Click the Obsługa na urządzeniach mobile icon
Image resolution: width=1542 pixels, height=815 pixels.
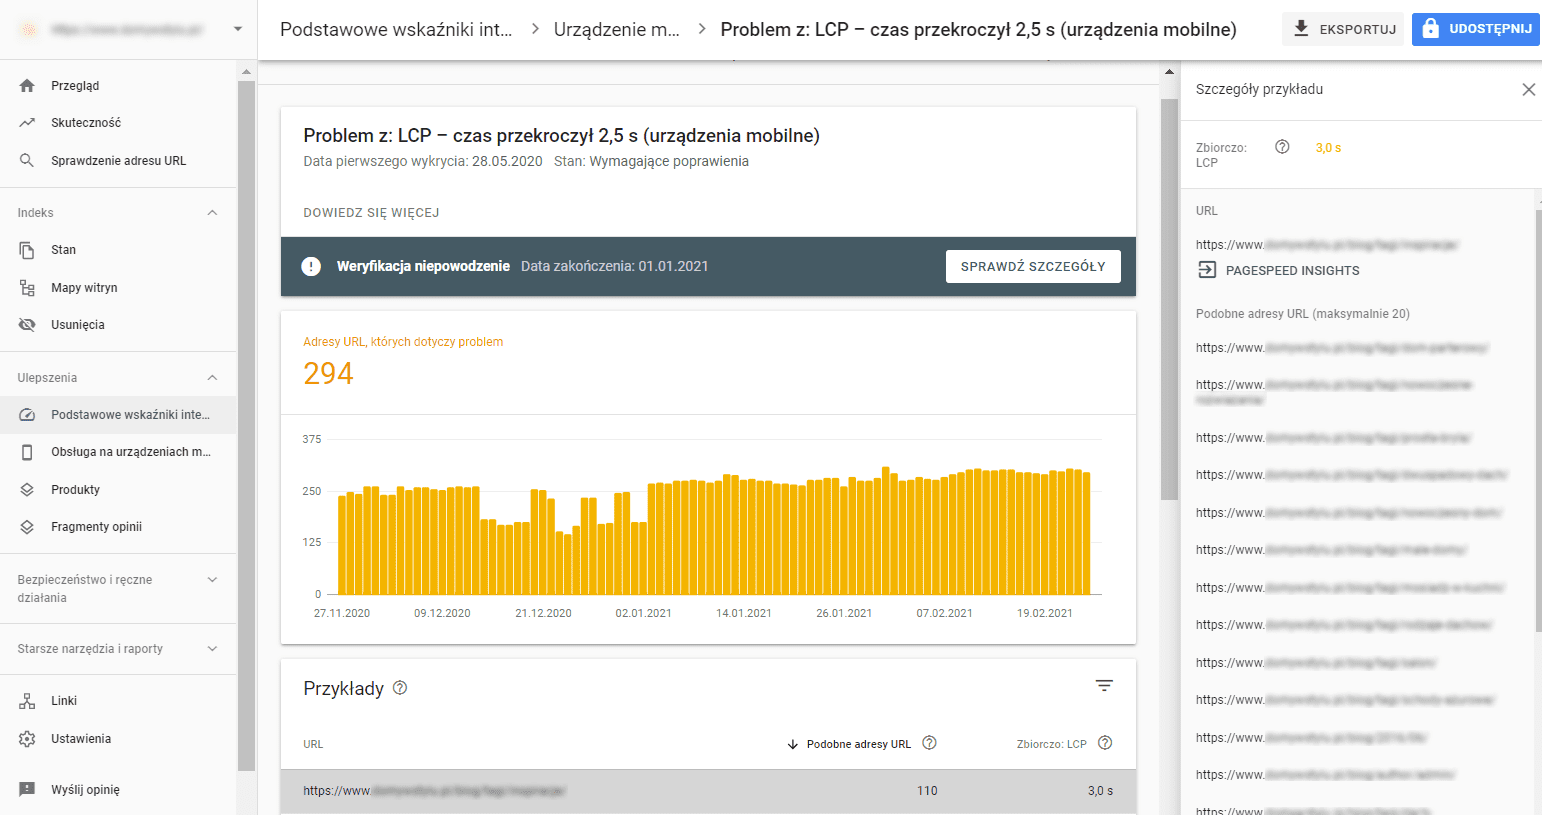pyautogui.click(x=27, y=452)
